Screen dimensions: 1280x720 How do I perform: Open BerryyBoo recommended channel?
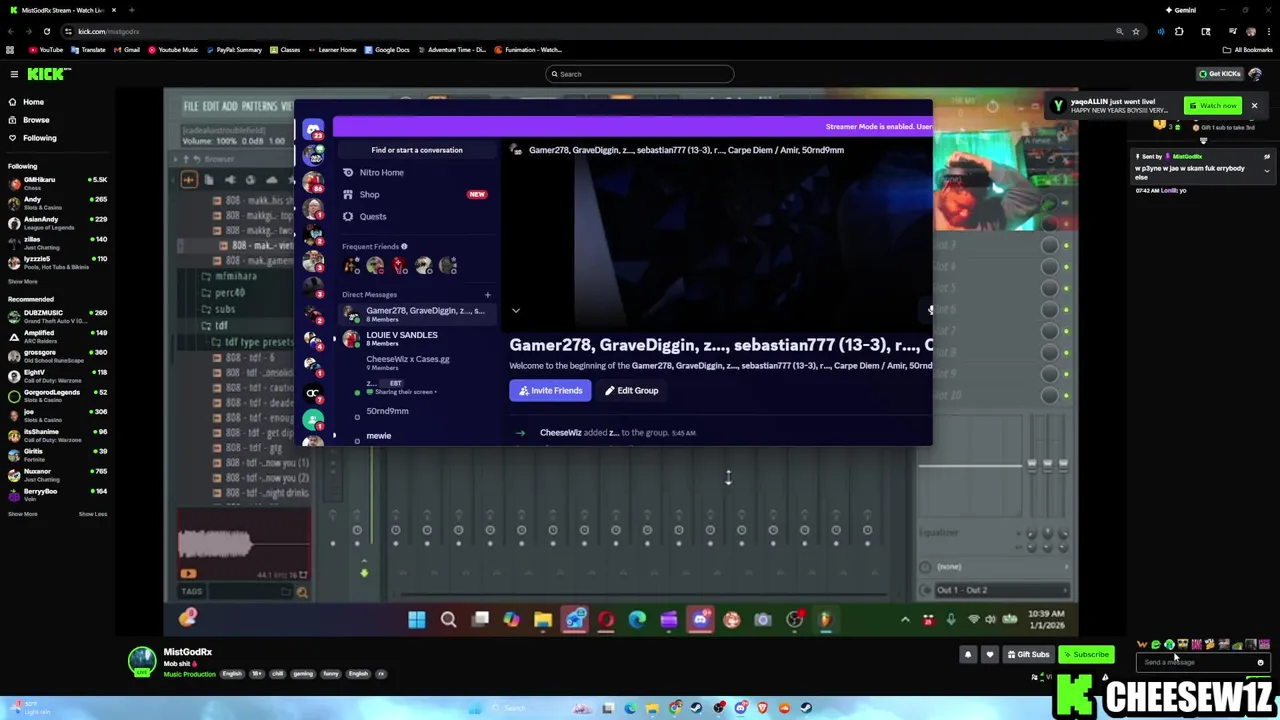tap(58, 494)
